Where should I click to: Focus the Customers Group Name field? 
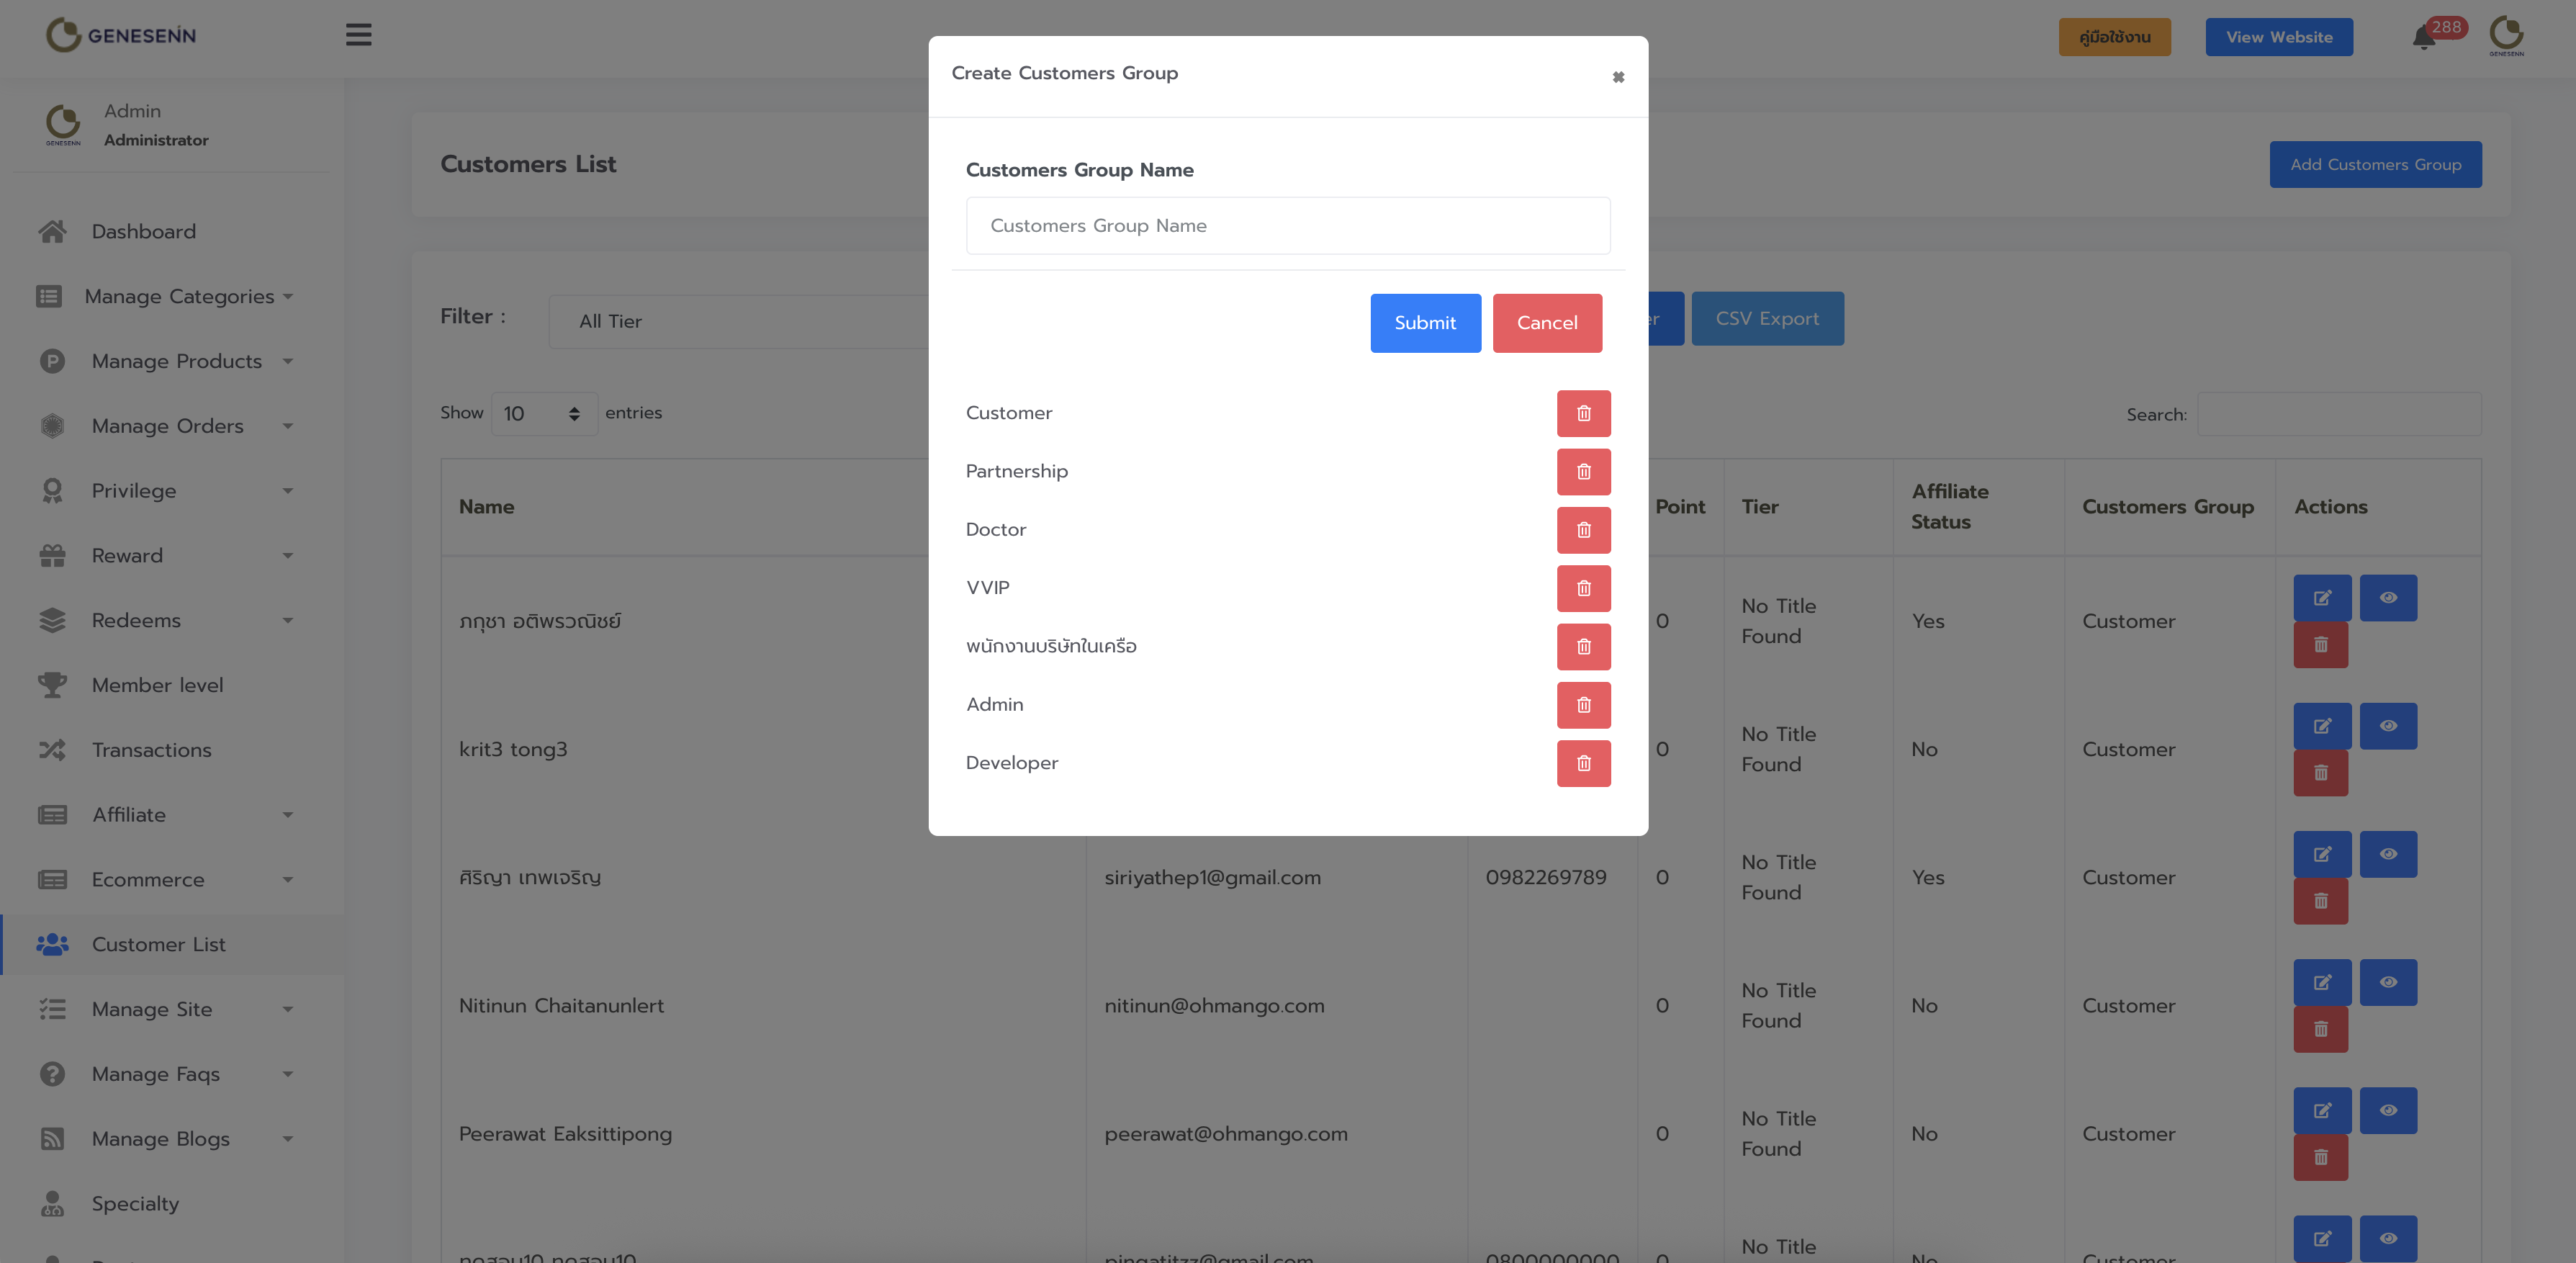tap(1287, 226)
